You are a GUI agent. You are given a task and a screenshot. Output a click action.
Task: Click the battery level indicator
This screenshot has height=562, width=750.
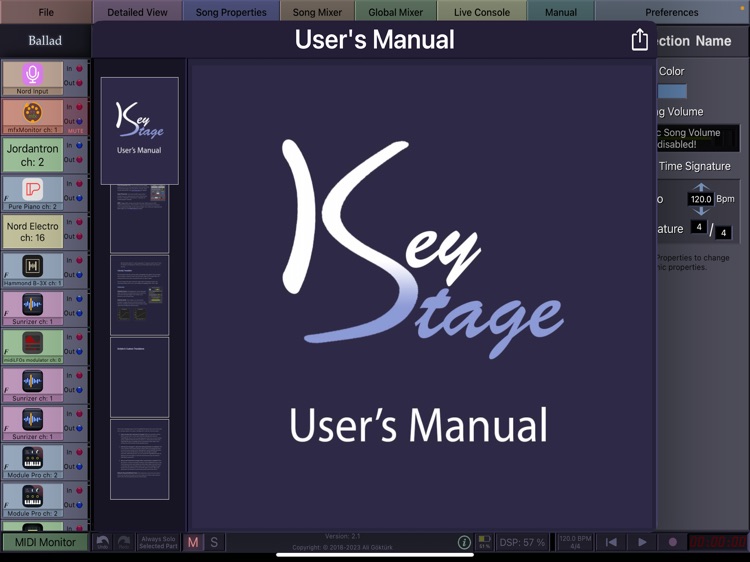tap(484, 542)
